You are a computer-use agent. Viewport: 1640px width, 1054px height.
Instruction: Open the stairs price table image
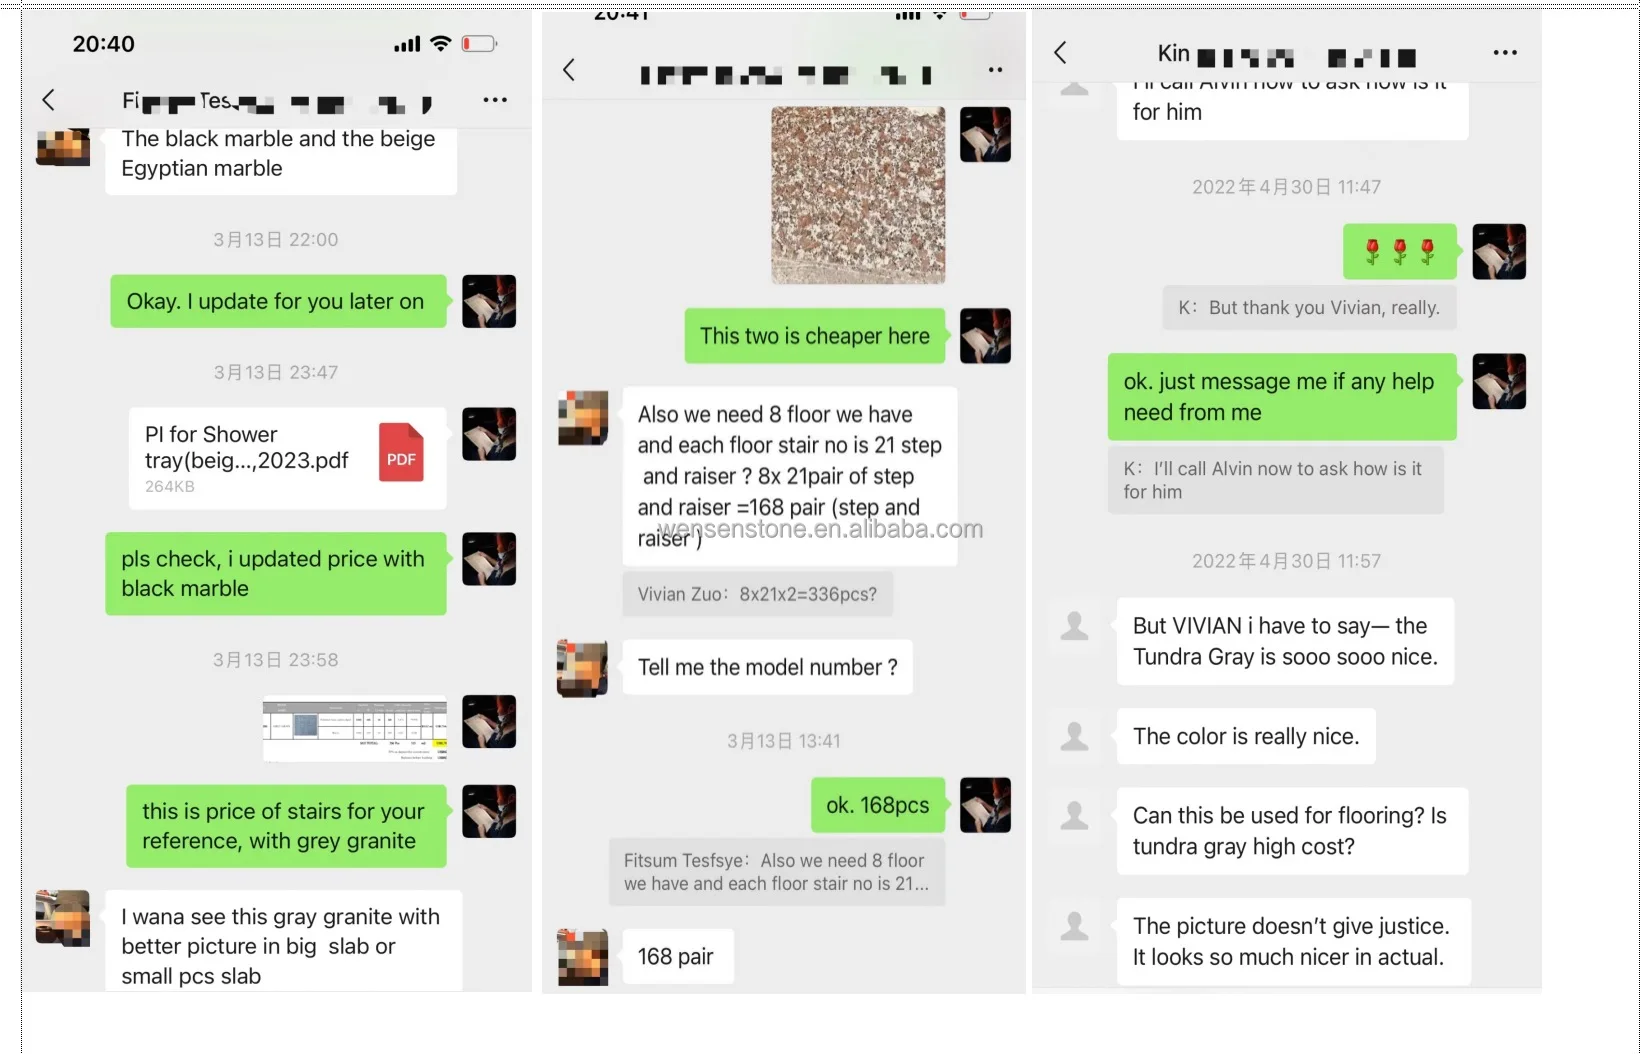point(355,729)
